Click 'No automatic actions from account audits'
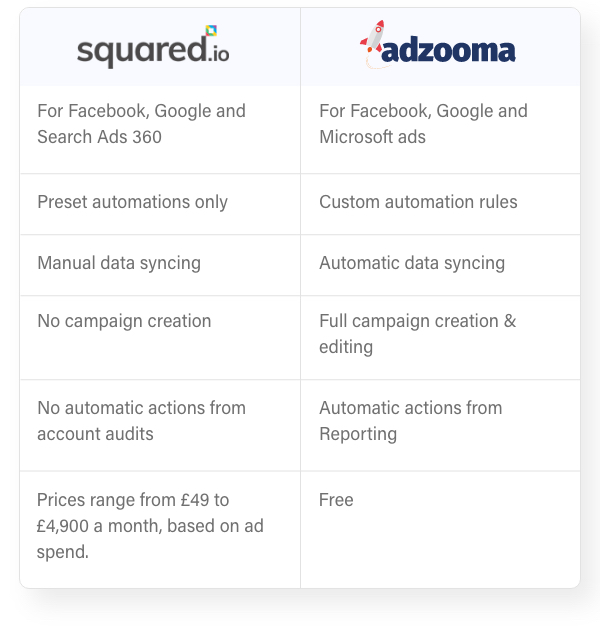The width and height of the screenshot is (600, 640). [x=141, y=421]
